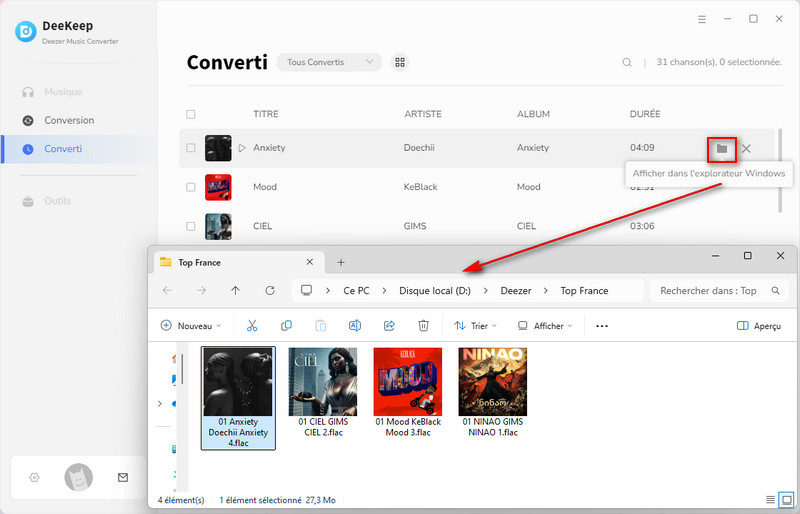
Task: Click the Share icon in Explorer toolbar
Action: click(x=389, y=326)
